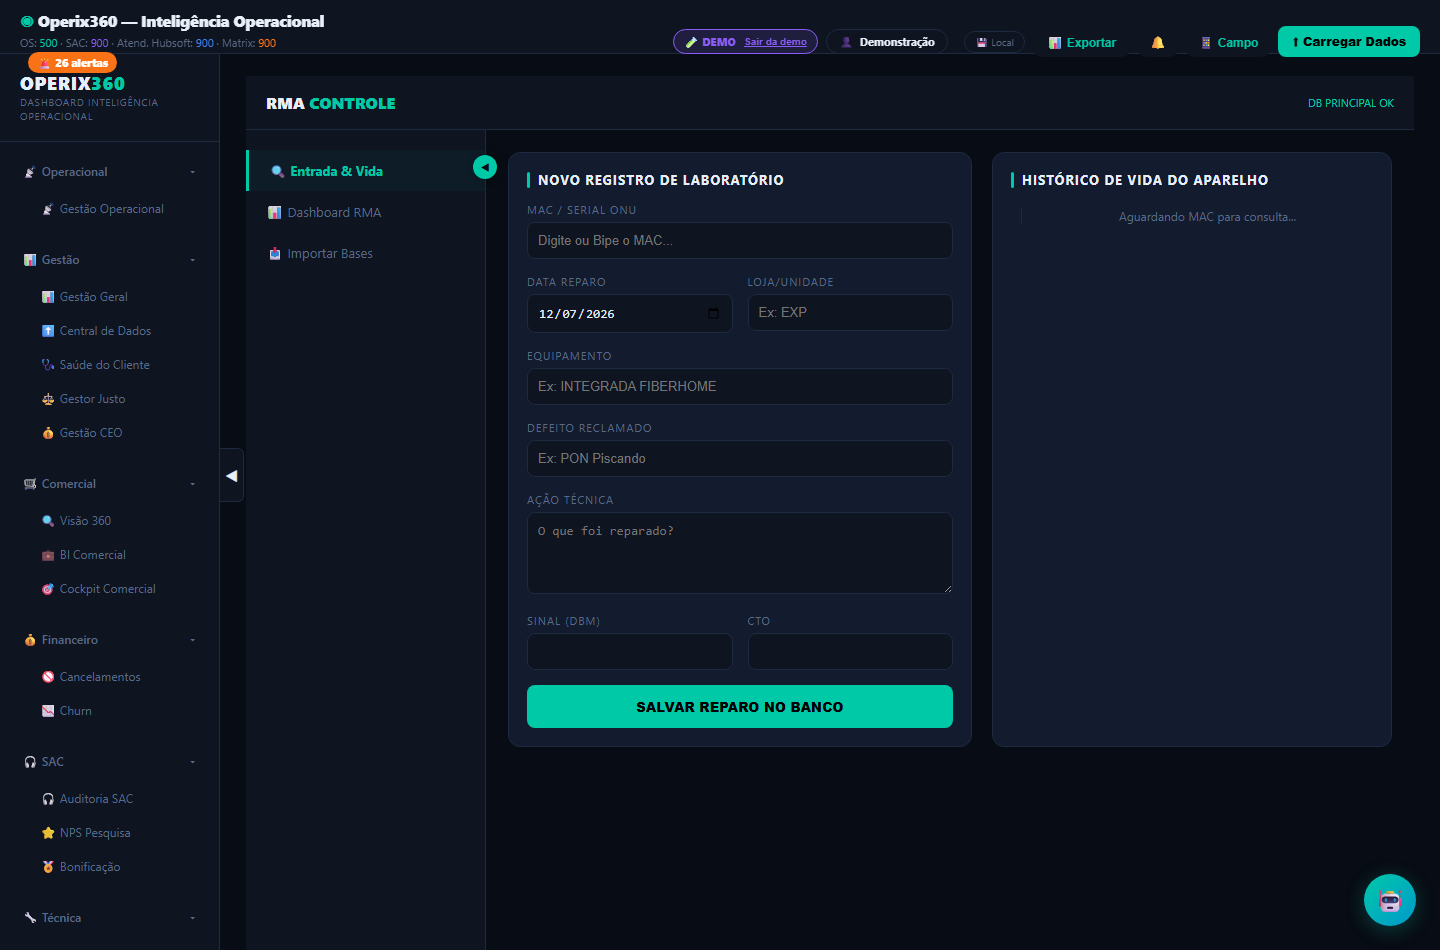Open the Importar Bases tab
Image resolution: width=1440 pixels, height=950 pixels.
click(x=366, y=253)
